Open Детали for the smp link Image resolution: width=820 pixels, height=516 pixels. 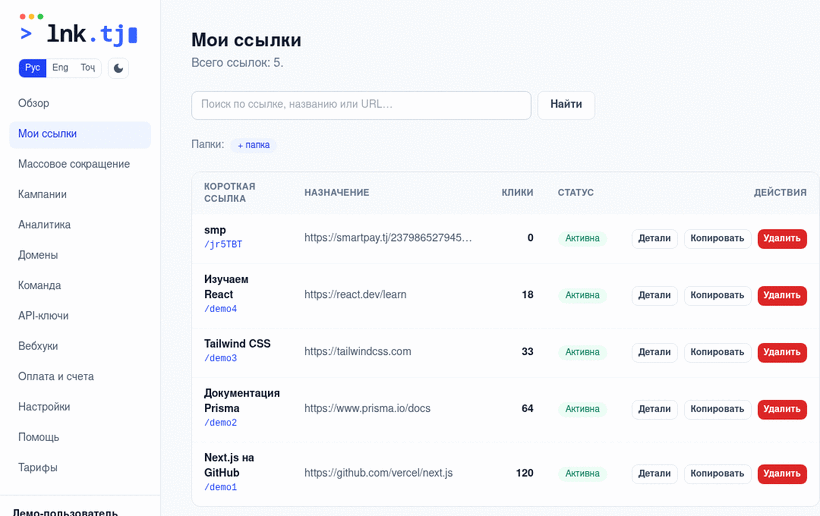(x=654, y=238)
